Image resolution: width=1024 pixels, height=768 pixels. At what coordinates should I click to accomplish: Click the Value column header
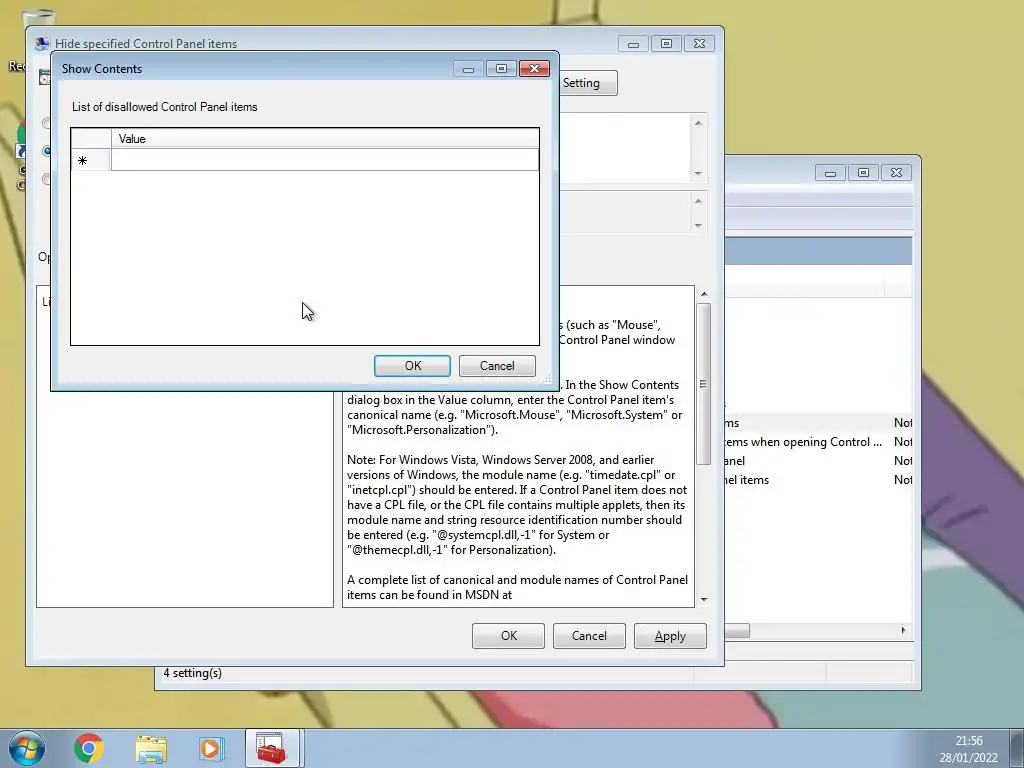click(x=325, y=138)
